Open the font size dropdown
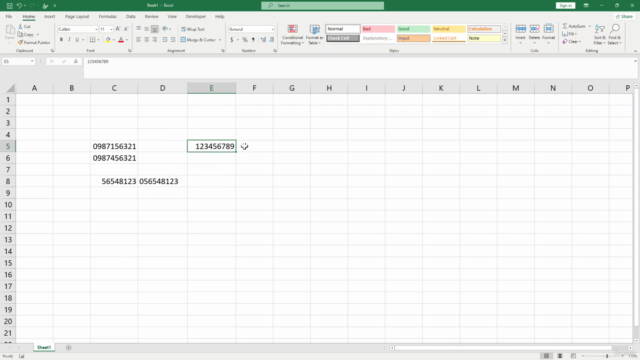 (x=111, y=29)
